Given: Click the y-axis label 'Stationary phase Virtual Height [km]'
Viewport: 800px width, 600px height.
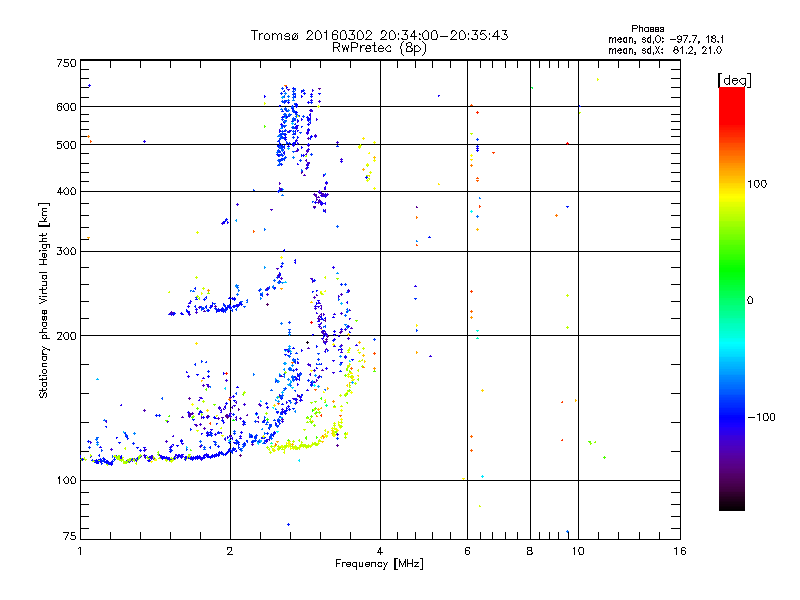Looking at the screenshot, I should coord(44,300).
